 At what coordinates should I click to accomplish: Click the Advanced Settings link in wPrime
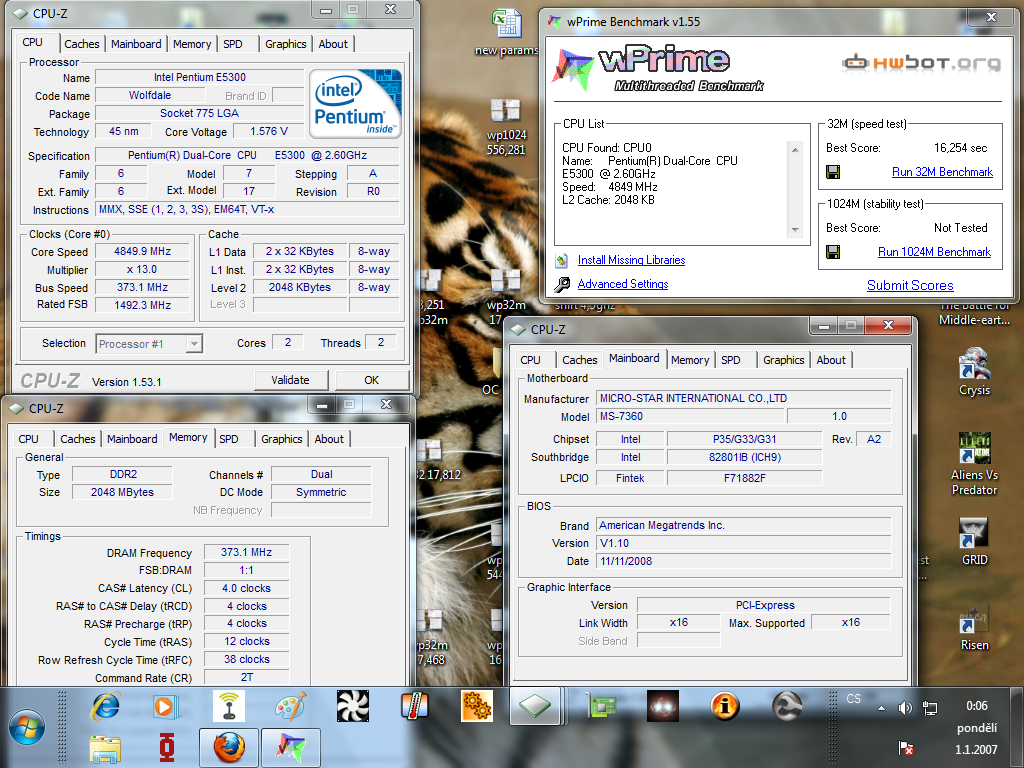click(622, 284)
